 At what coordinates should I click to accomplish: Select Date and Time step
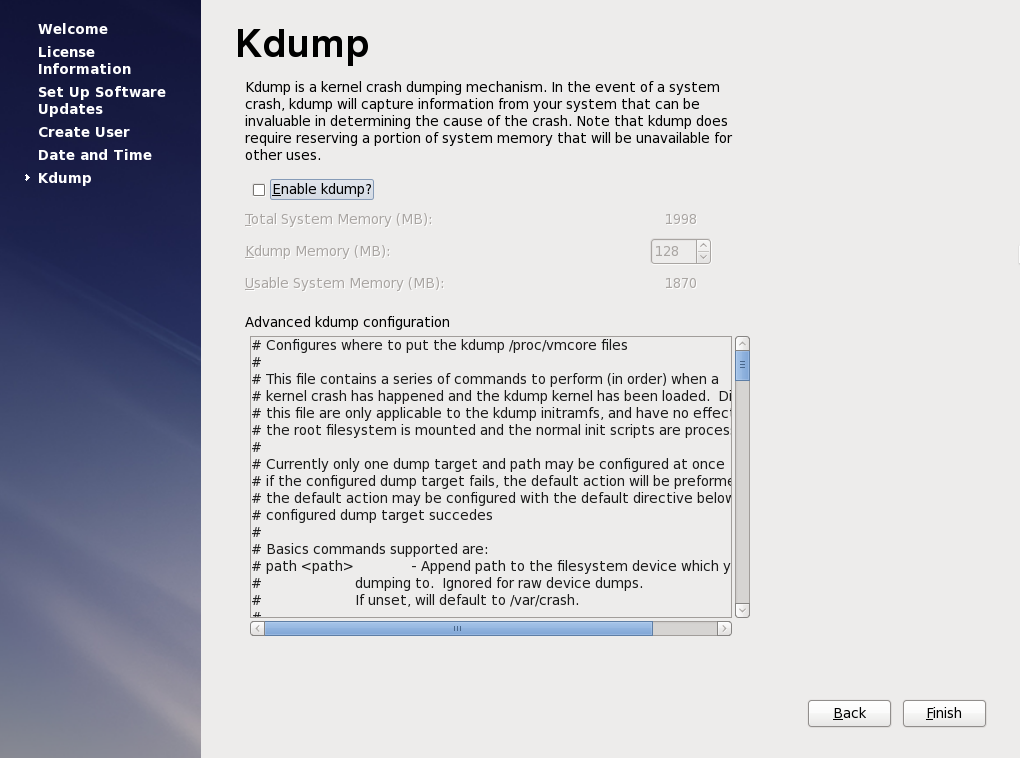[x=95, y=155]
